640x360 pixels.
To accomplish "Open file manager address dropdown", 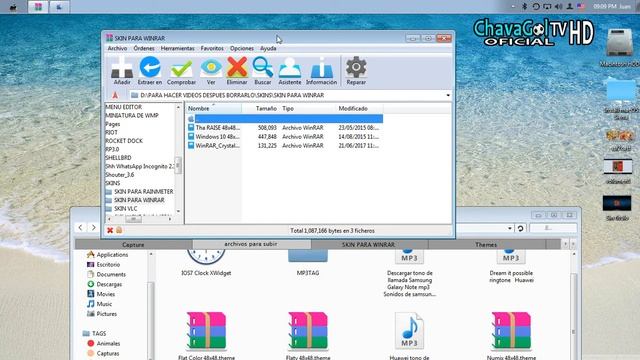I will tap(510, 228).
